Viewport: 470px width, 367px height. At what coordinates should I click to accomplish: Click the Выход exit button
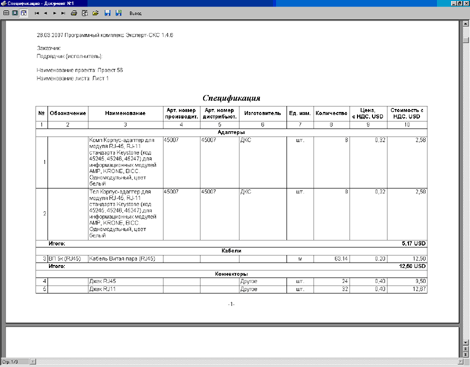(x=135, y=13)
